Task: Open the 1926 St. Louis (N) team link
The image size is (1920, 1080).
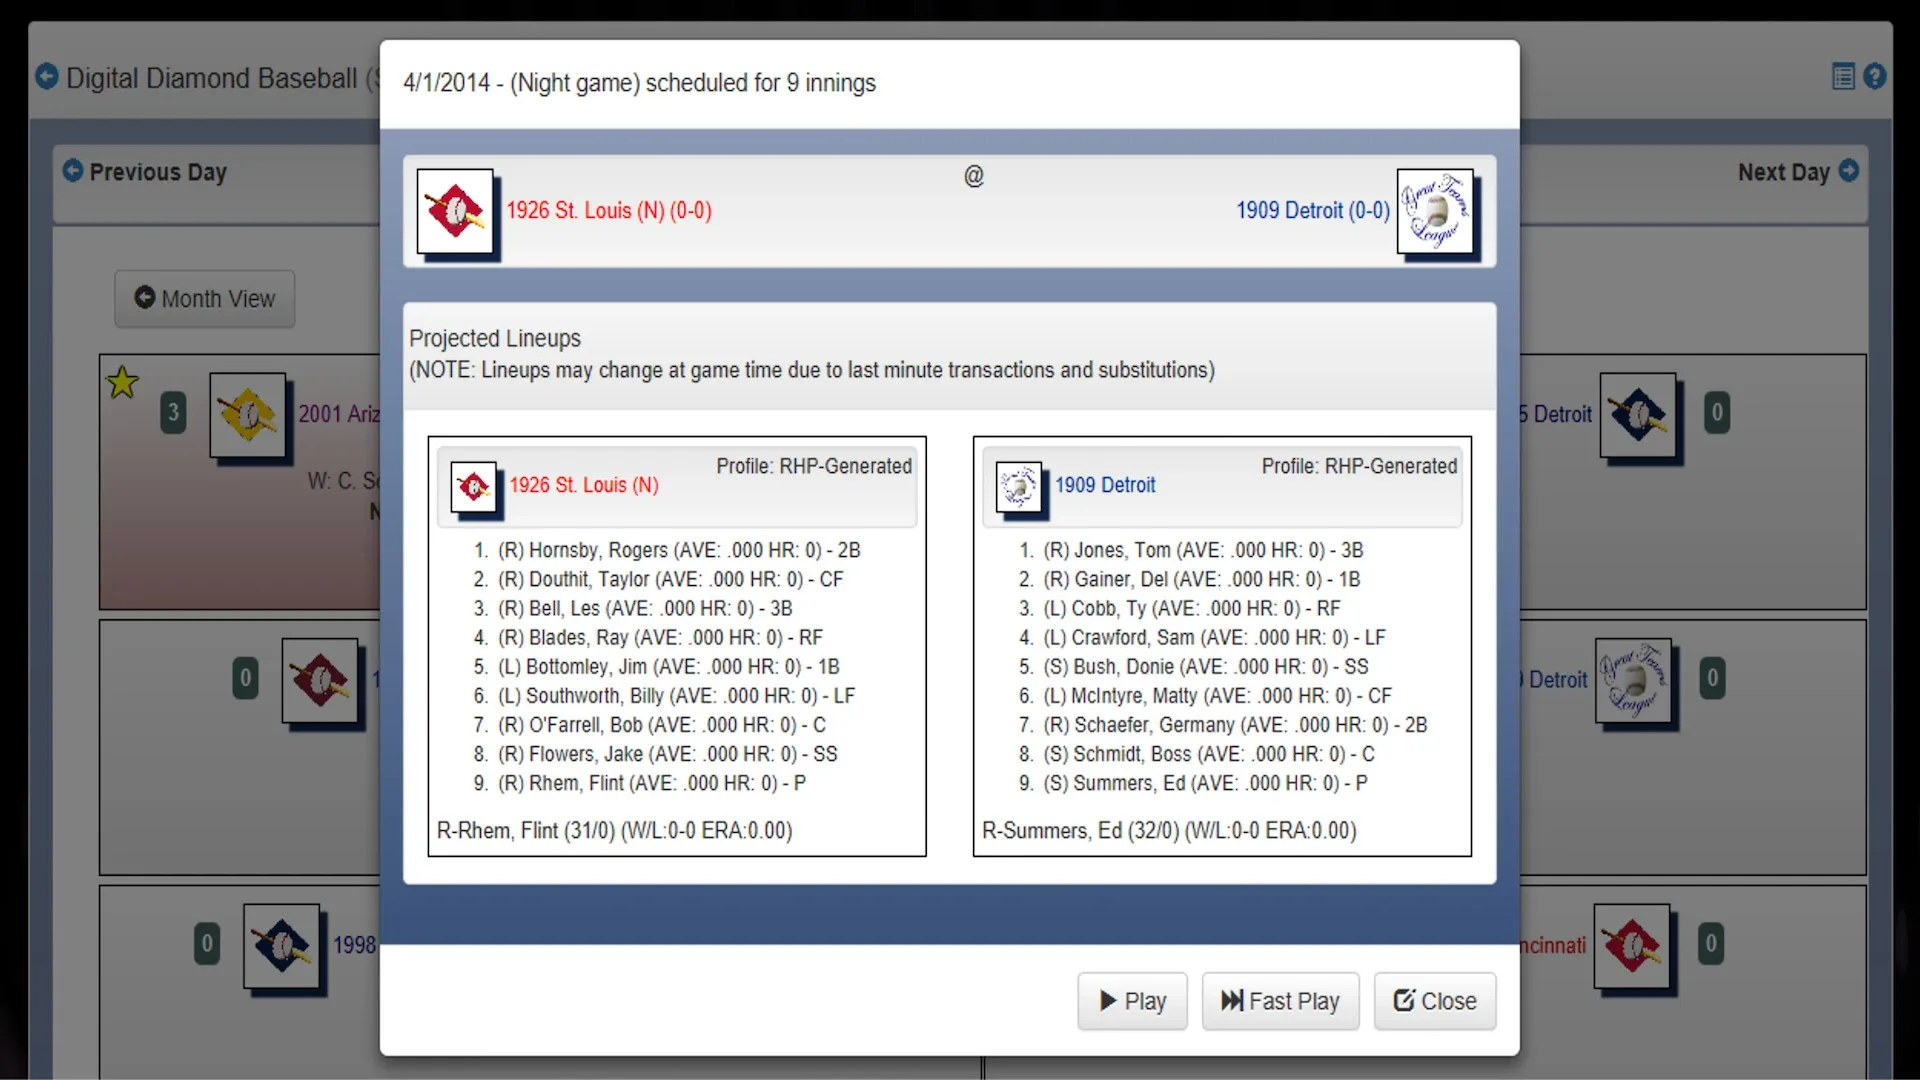Action: point(608,211)
